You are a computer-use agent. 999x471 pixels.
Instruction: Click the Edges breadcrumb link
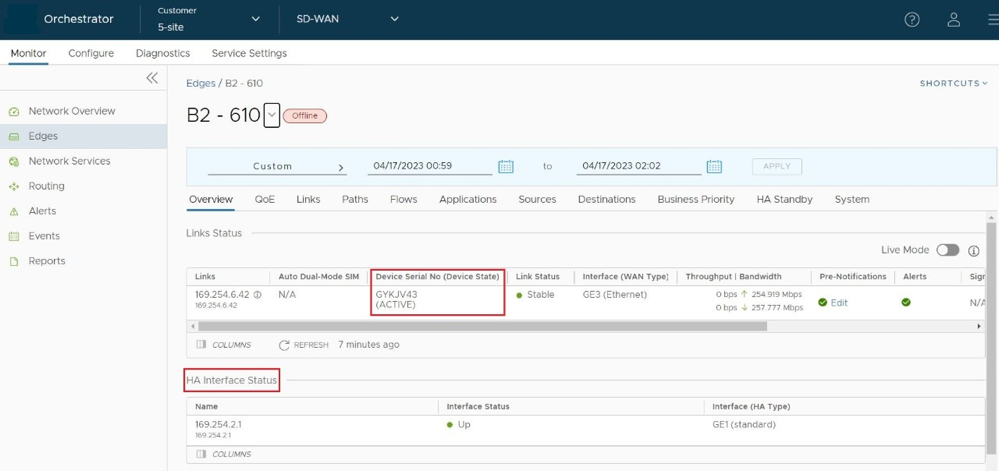click(200, 84)
